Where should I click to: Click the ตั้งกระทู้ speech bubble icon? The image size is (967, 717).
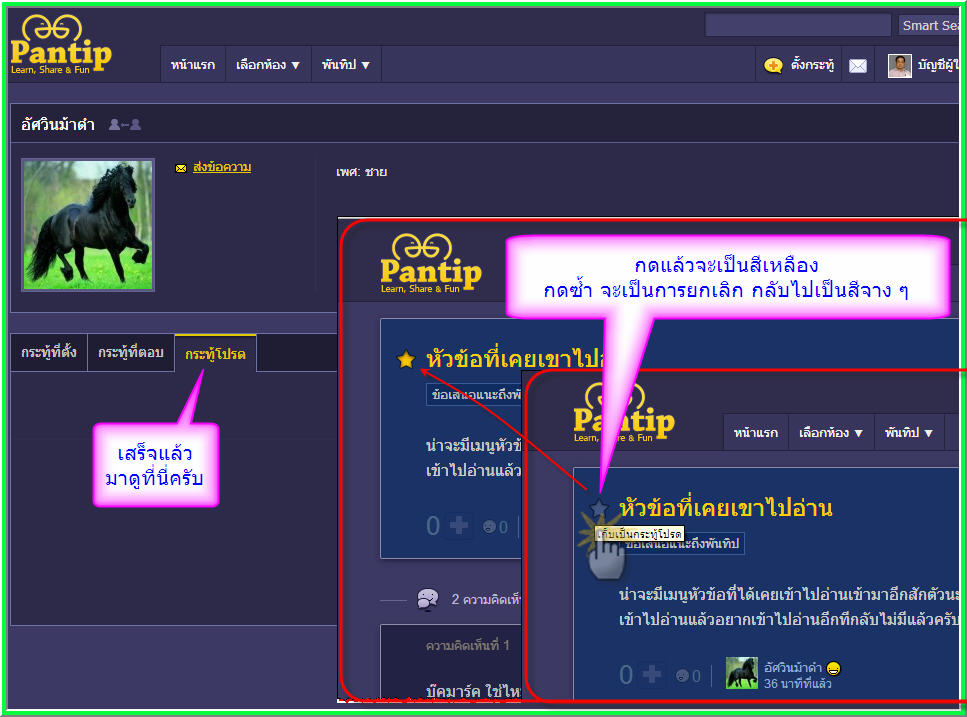[x=773, y=65]
